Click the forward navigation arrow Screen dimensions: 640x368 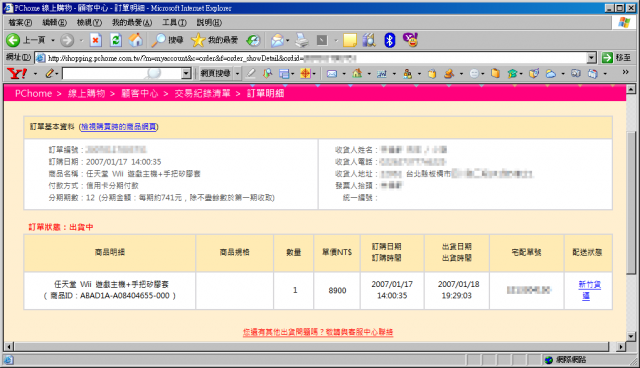[x=67, y=40]
